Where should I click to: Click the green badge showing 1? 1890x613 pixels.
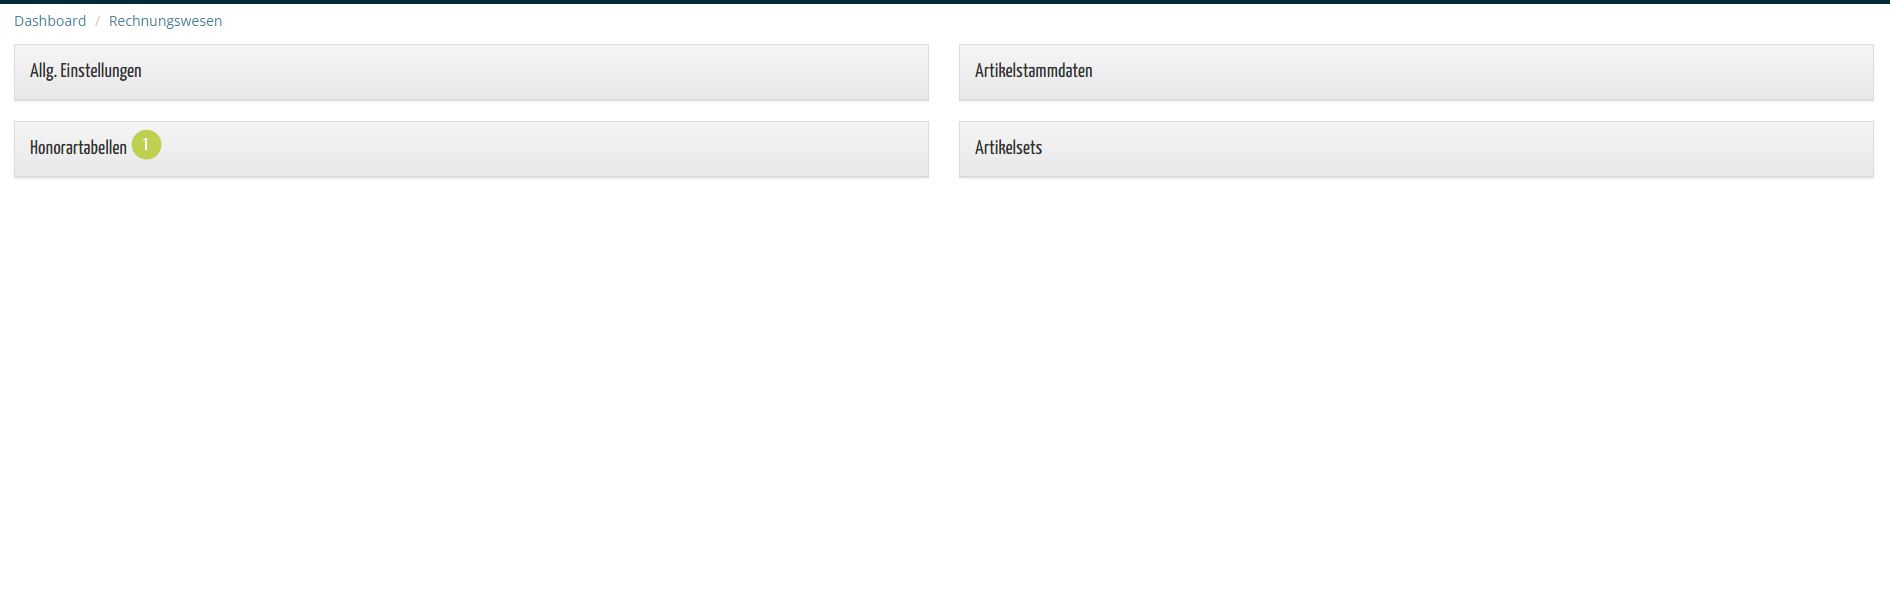(146, 145)
